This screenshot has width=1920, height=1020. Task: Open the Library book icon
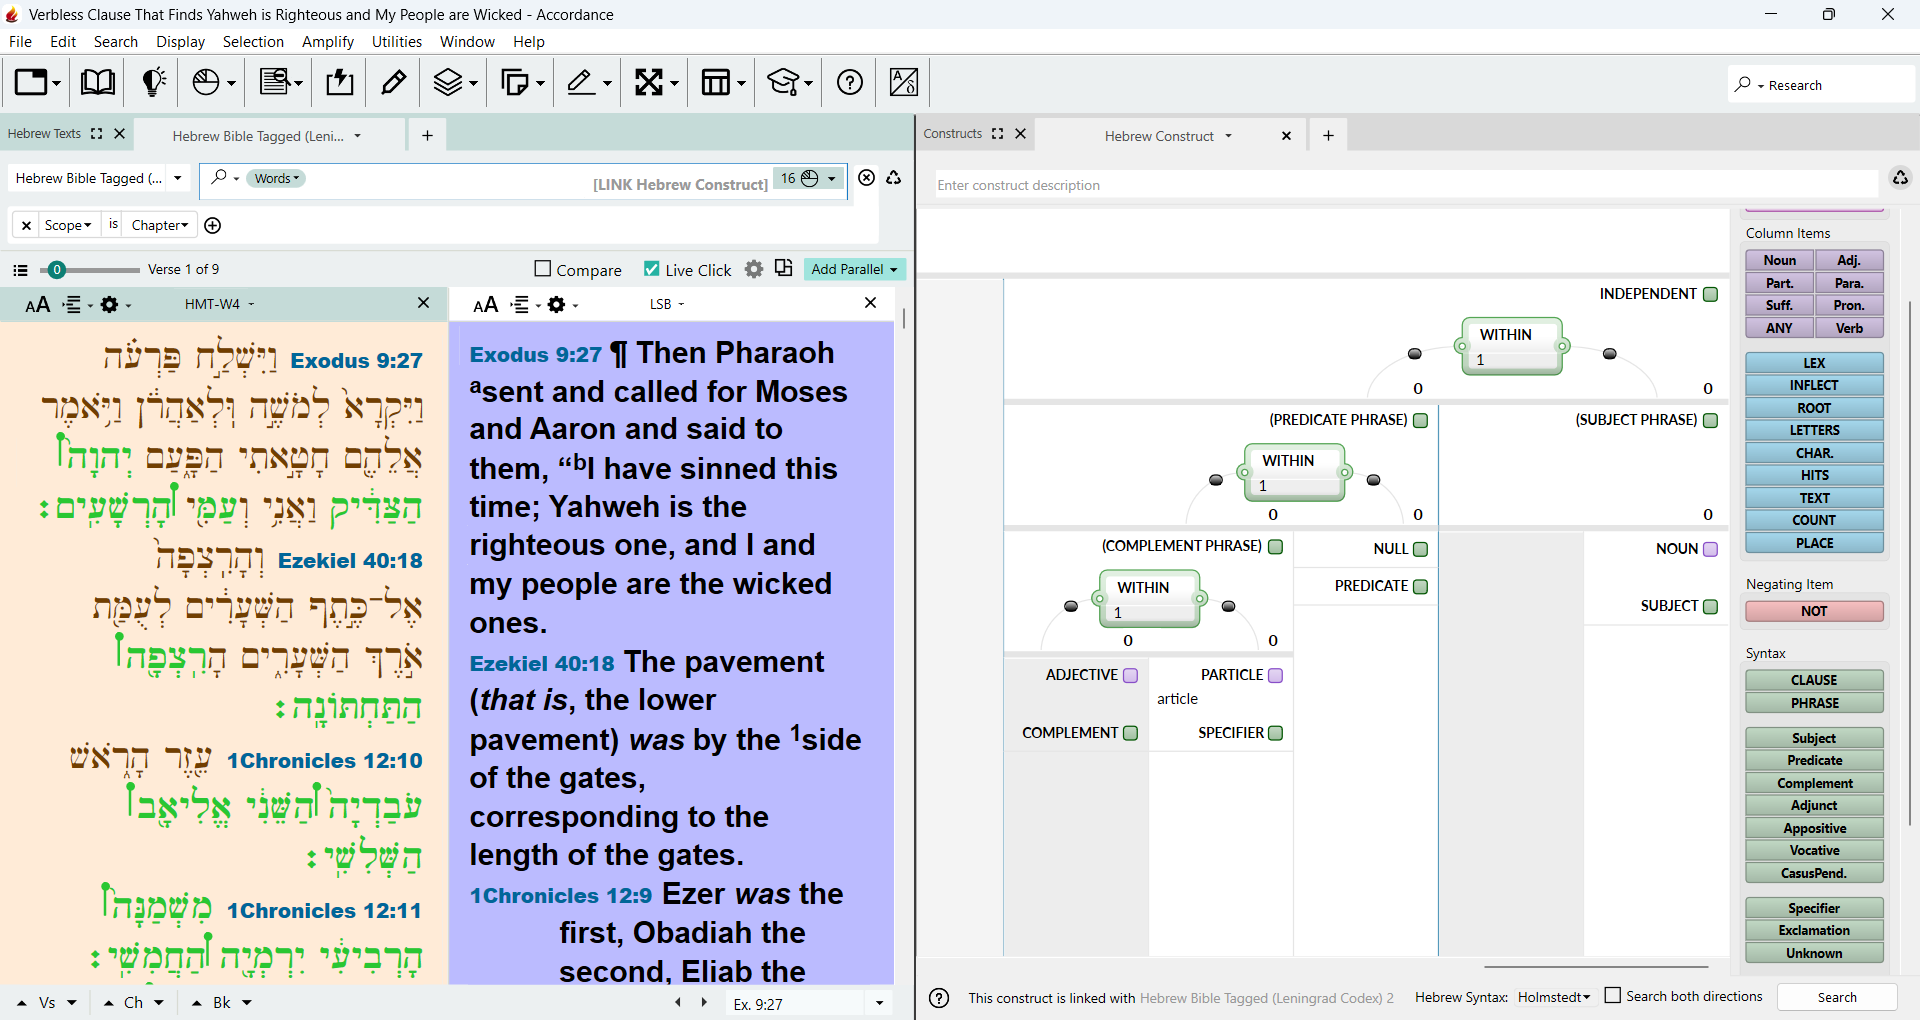(x=97, y=82)
